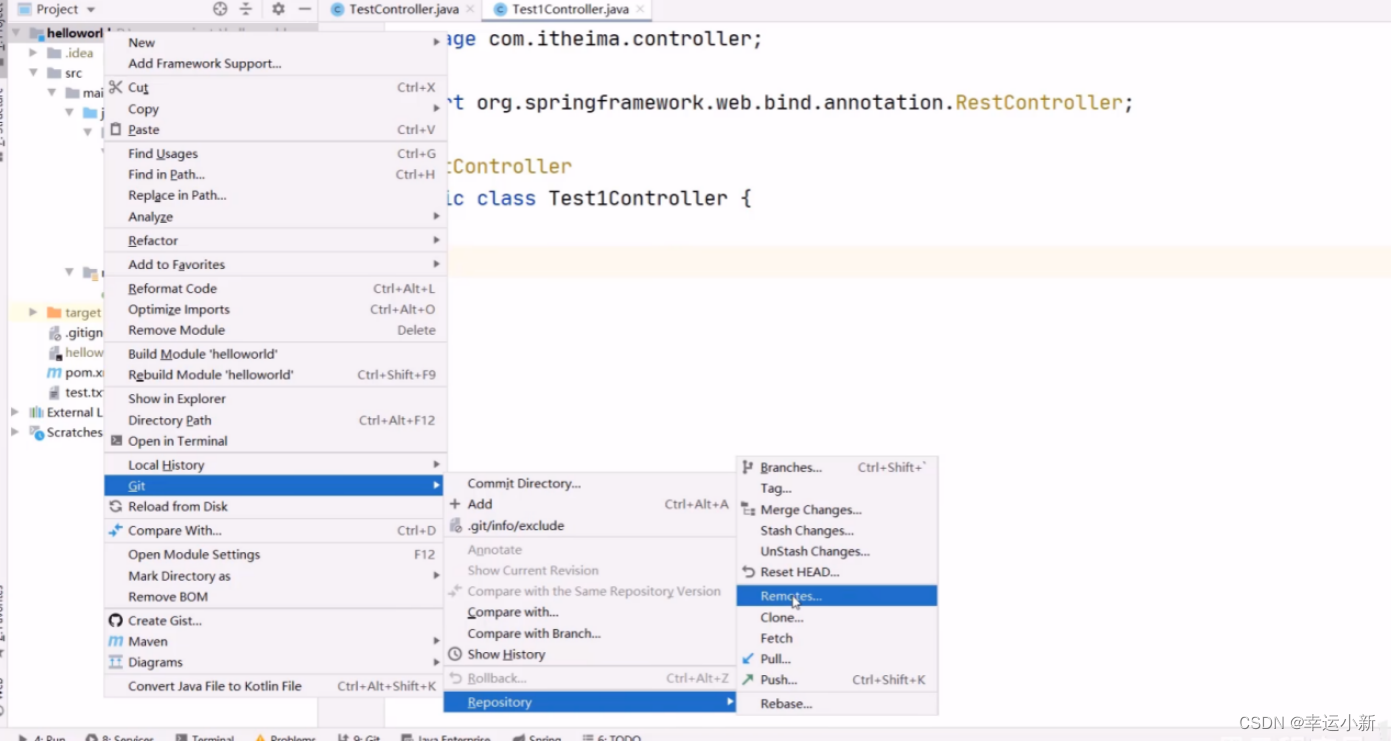Click the Create Gist GitHub icon

pos(116,620)
